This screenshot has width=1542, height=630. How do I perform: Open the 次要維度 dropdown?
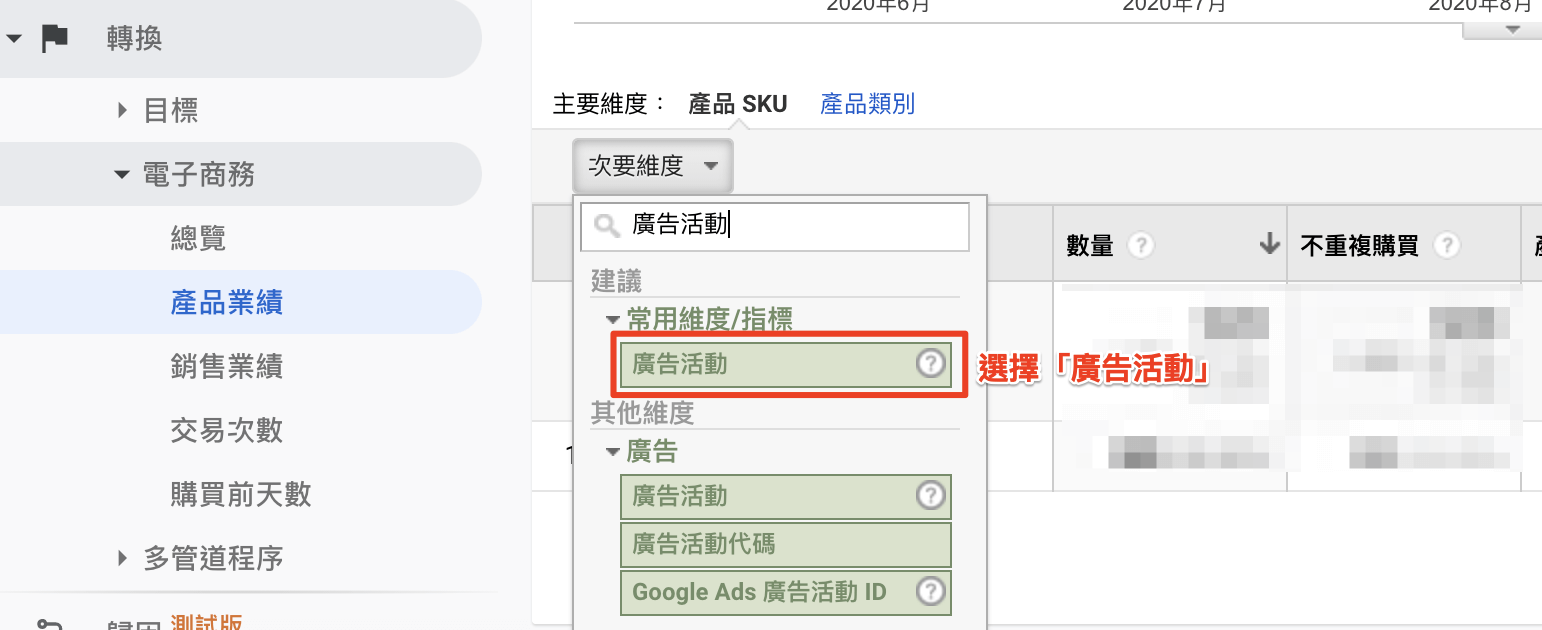tap(653, 166)
